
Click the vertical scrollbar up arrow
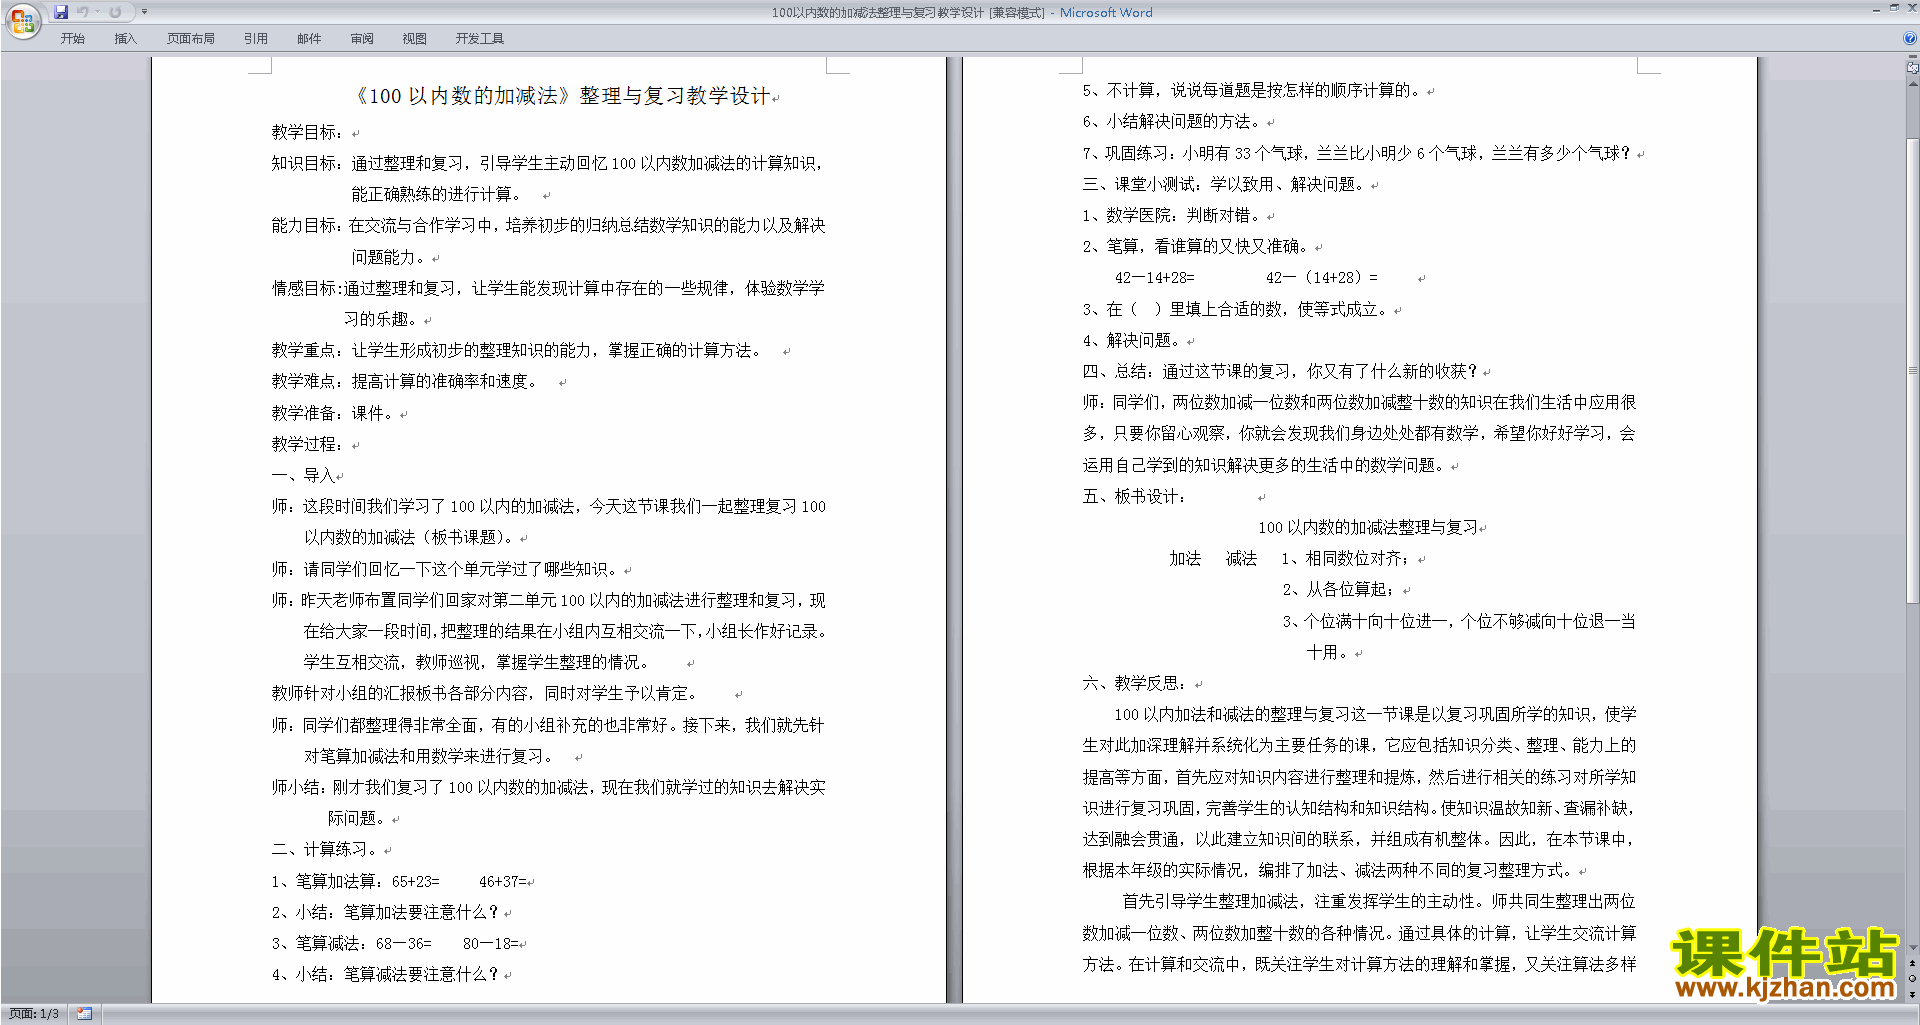(x=1913, y=84)
